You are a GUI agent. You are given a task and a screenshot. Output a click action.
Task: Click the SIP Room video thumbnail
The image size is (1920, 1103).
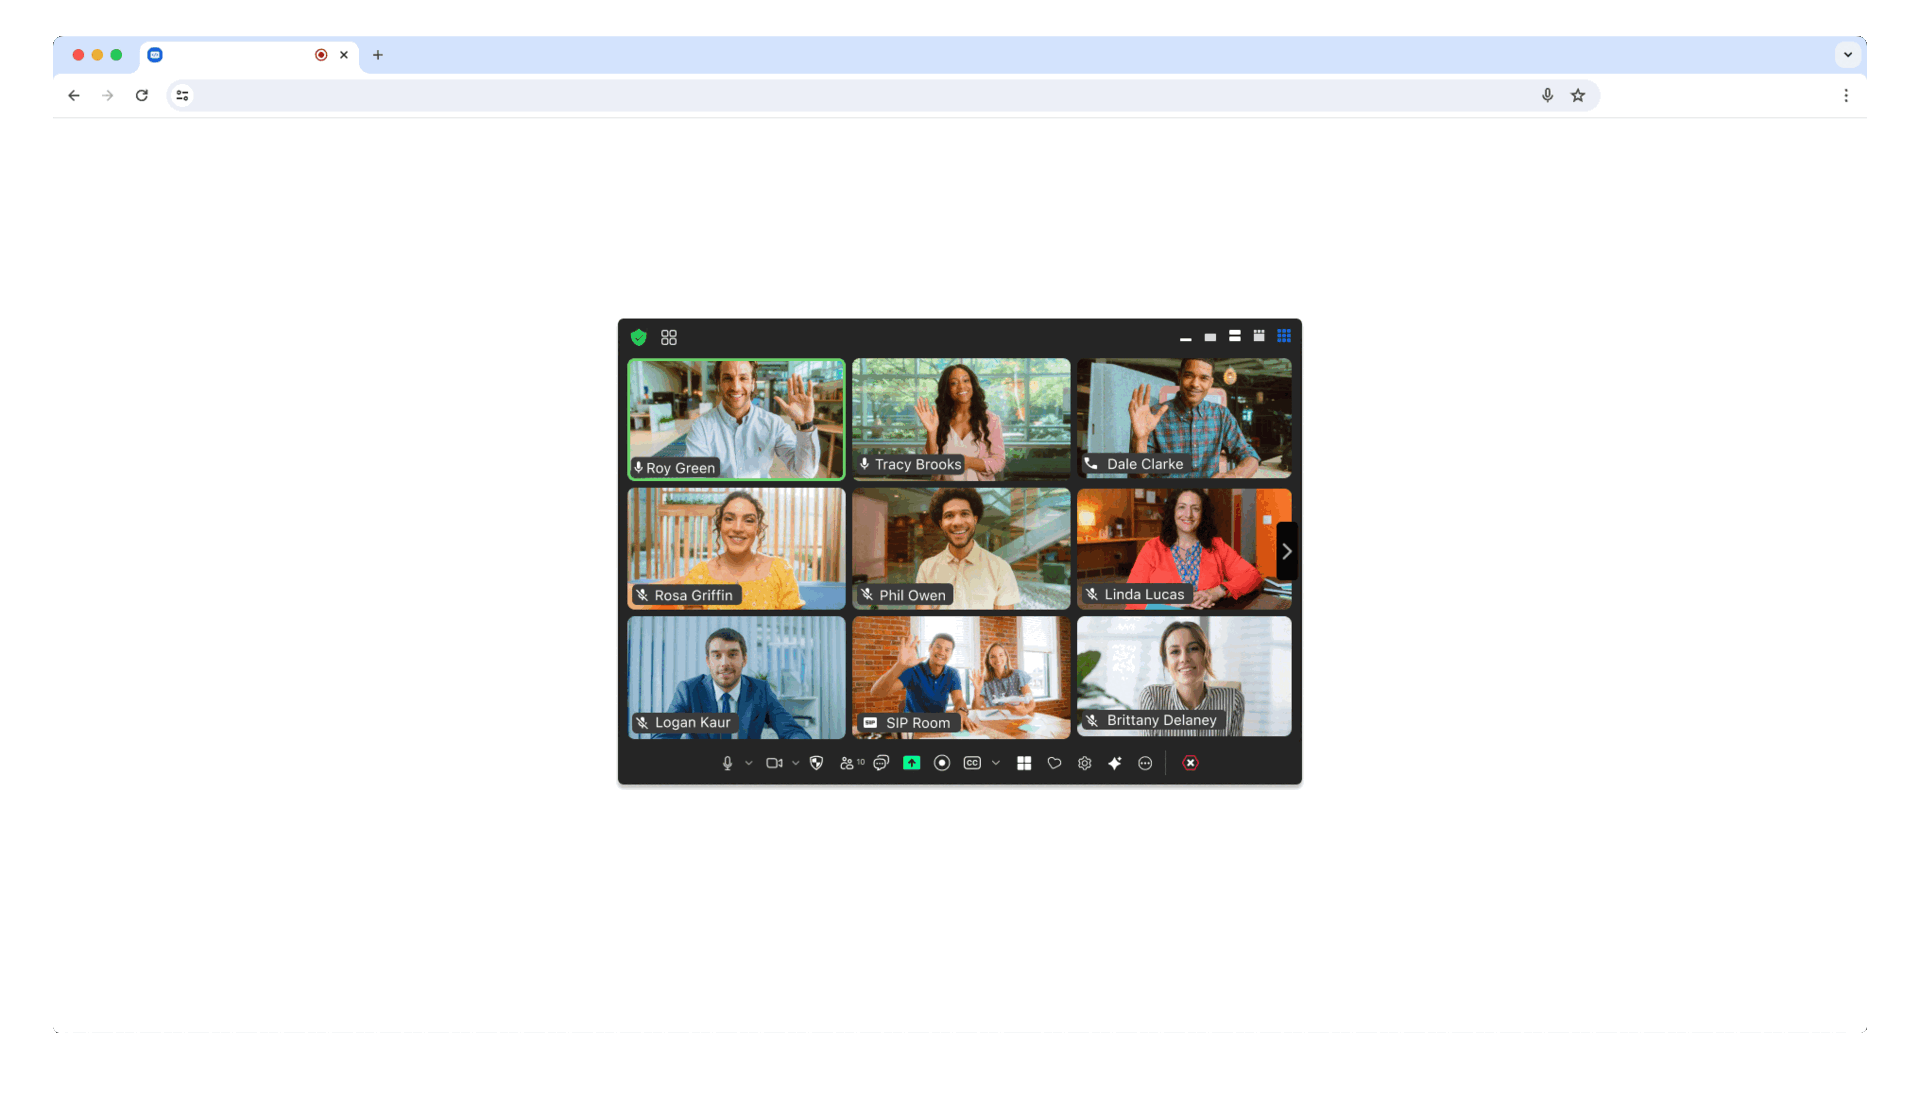[x=959, y=676]
